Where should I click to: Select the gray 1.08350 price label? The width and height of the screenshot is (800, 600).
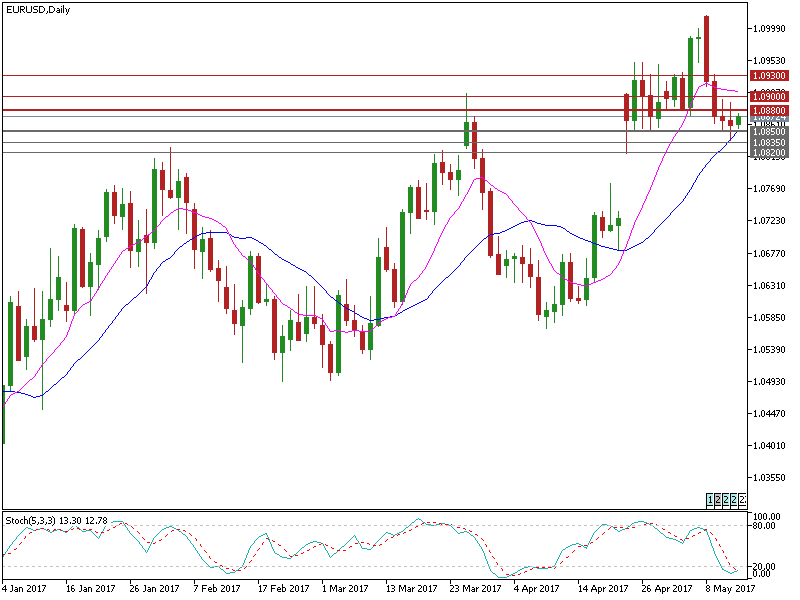pyautogui.click(x=769, y=142)
